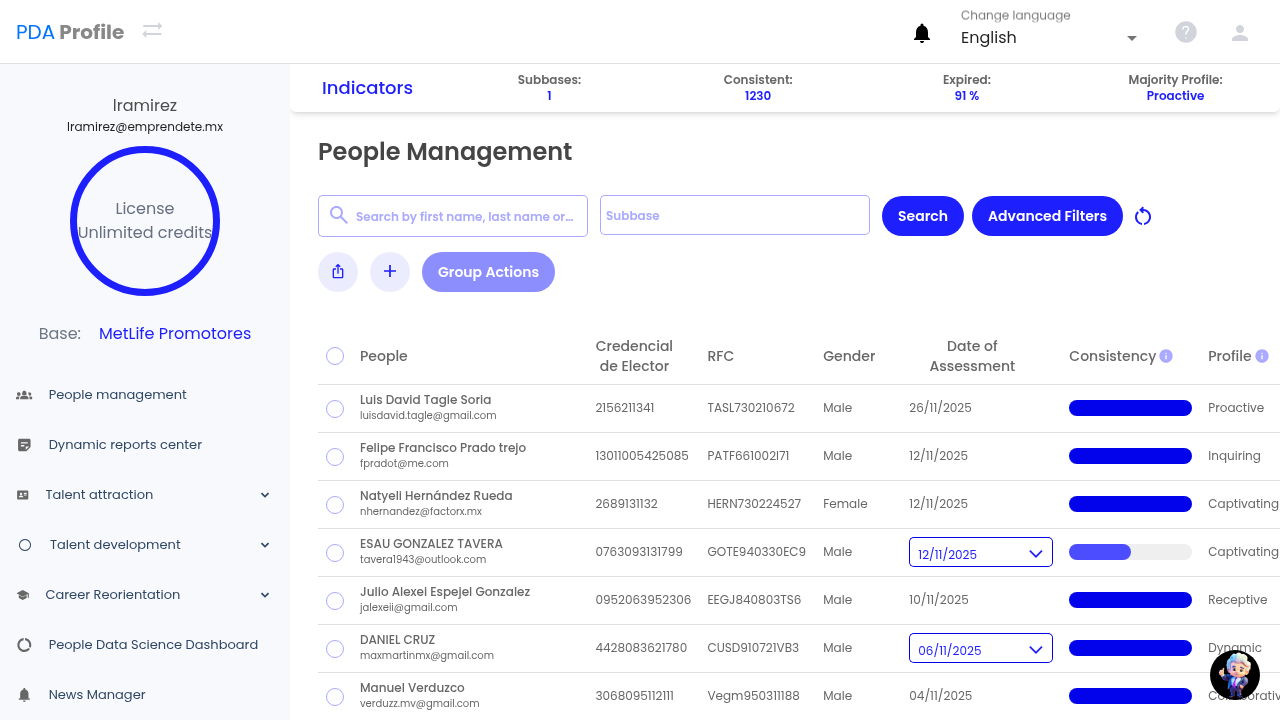
Task: Click the plus icon to add person
Action: point(390,272)
